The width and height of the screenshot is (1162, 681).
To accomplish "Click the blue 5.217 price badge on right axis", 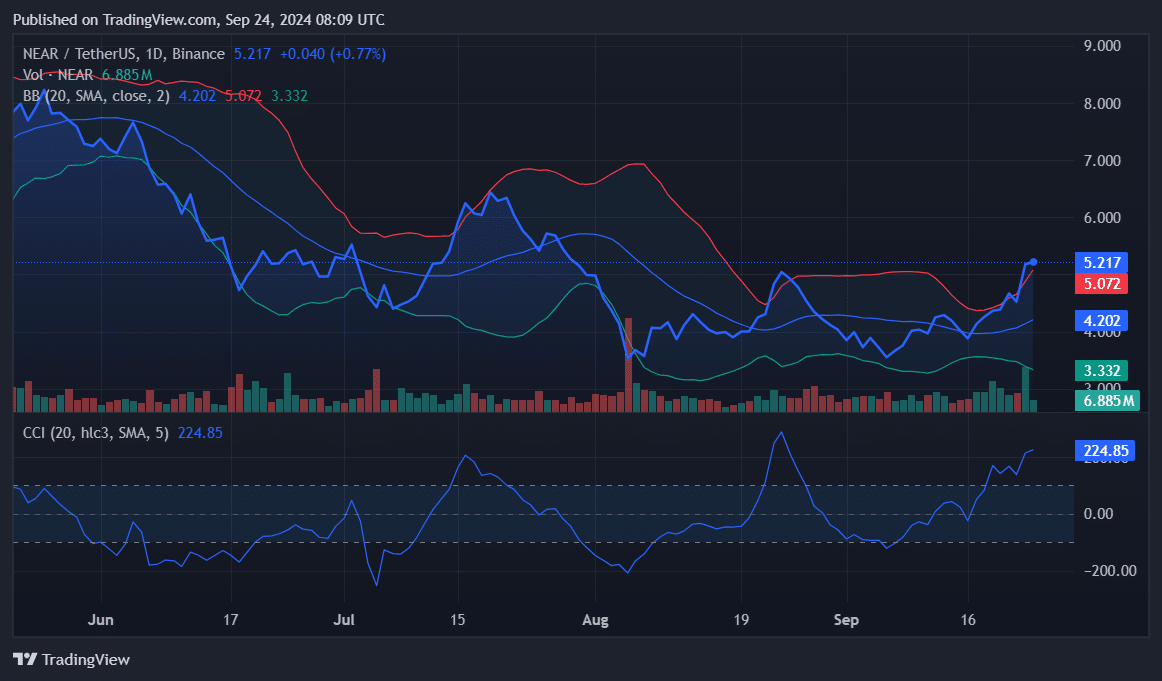I will [x=1103, y=262].
